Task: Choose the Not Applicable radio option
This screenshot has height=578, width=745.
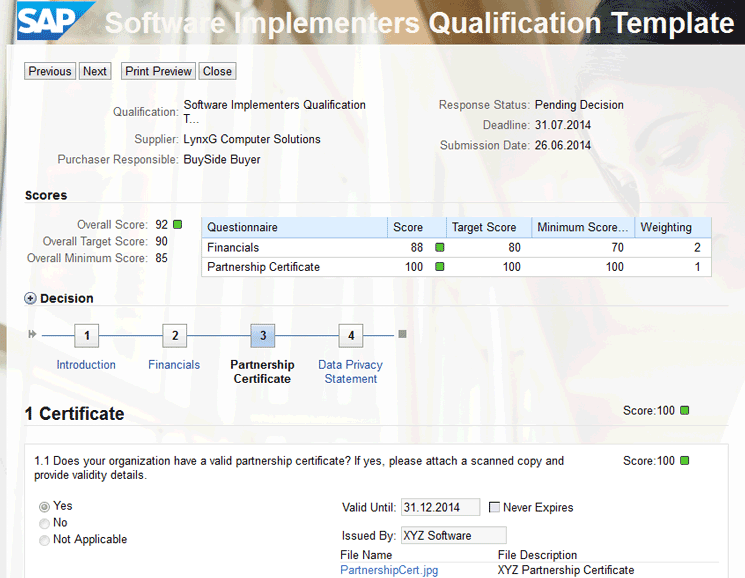Action: (x=44, y=540)
